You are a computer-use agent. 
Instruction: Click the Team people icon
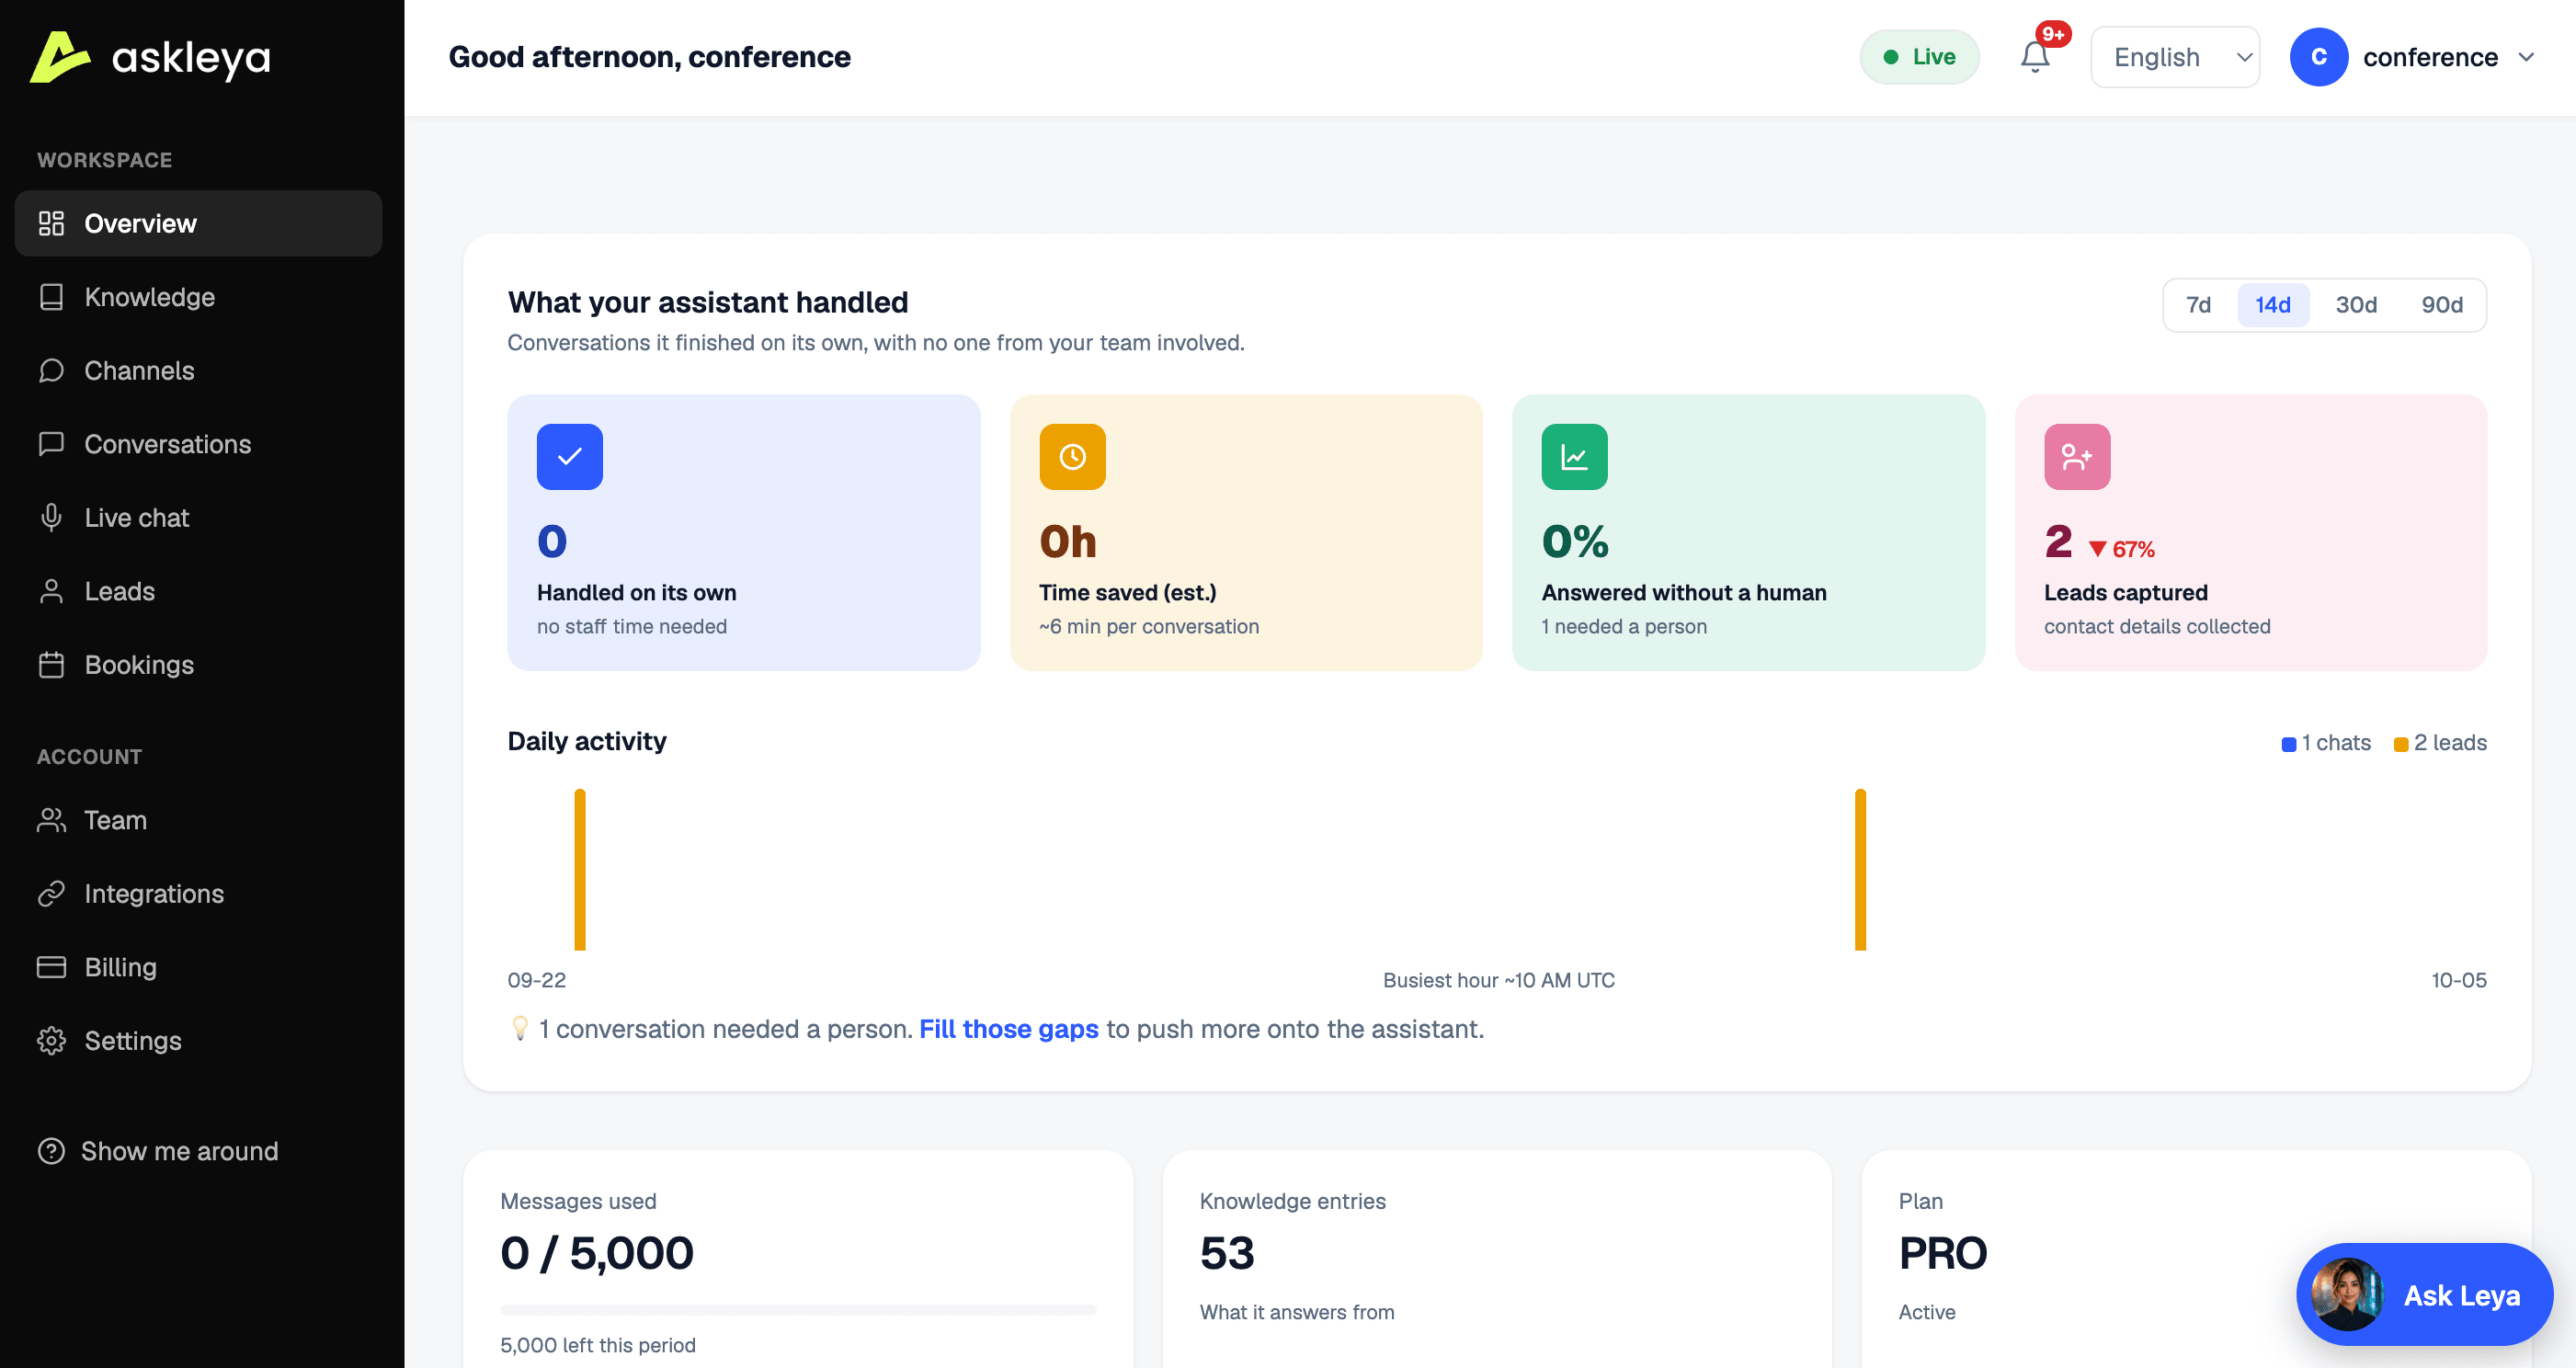51,820
